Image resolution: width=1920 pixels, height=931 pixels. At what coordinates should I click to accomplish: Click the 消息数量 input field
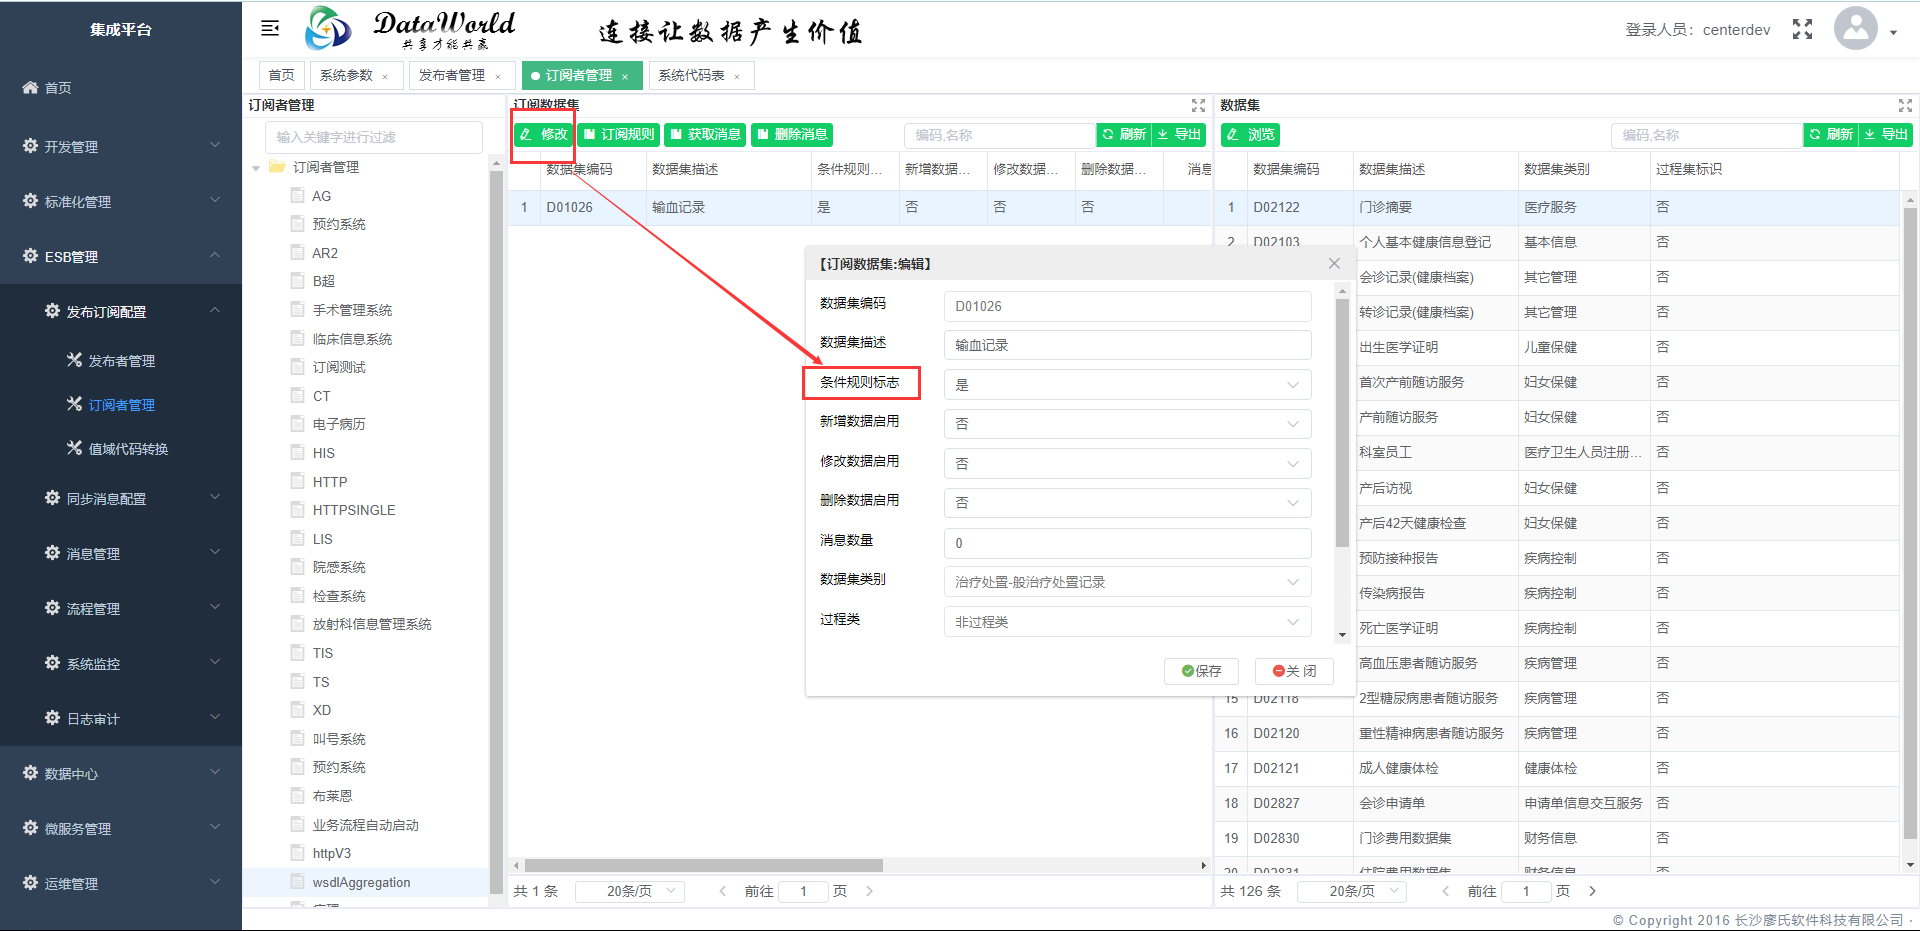[1127, 543]
